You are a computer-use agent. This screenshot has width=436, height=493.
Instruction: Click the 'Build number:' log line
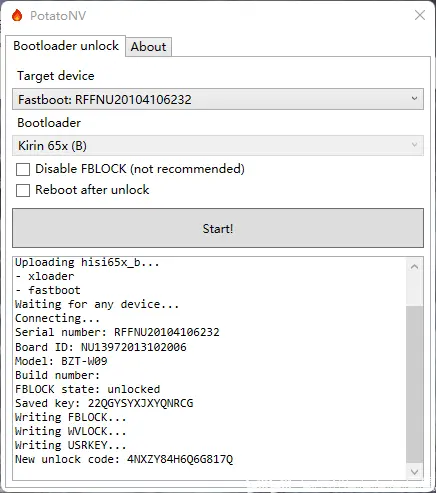coord(57,375)
